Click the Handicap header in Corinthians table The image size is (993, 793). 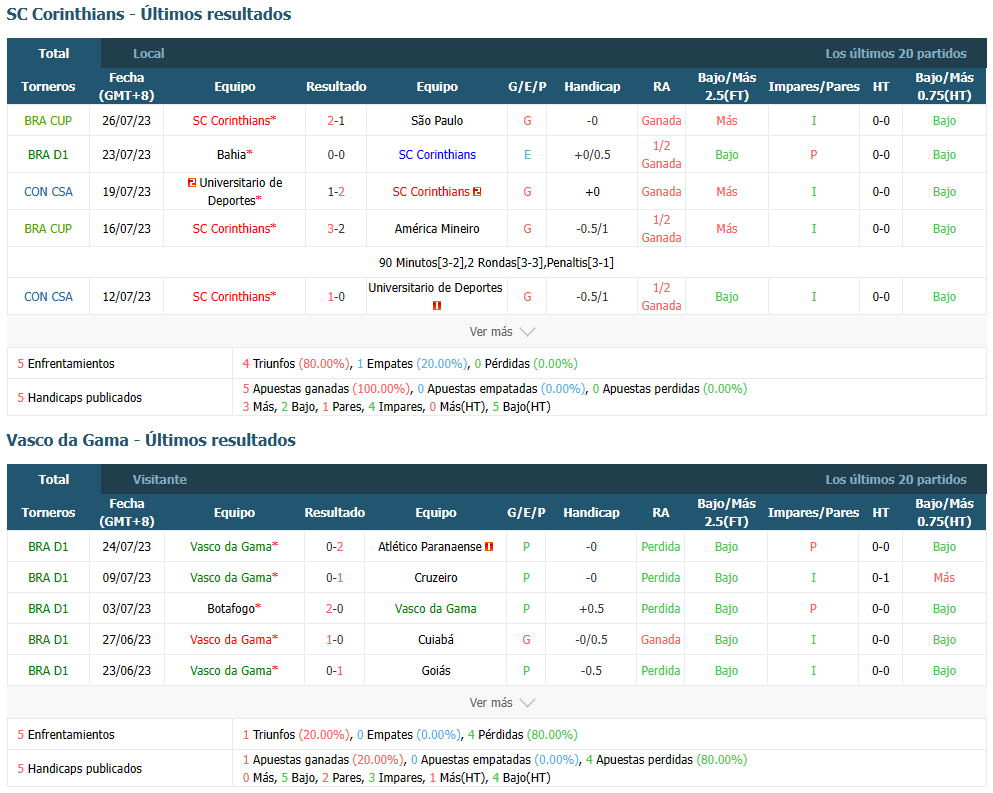click(x=592, y=87)
